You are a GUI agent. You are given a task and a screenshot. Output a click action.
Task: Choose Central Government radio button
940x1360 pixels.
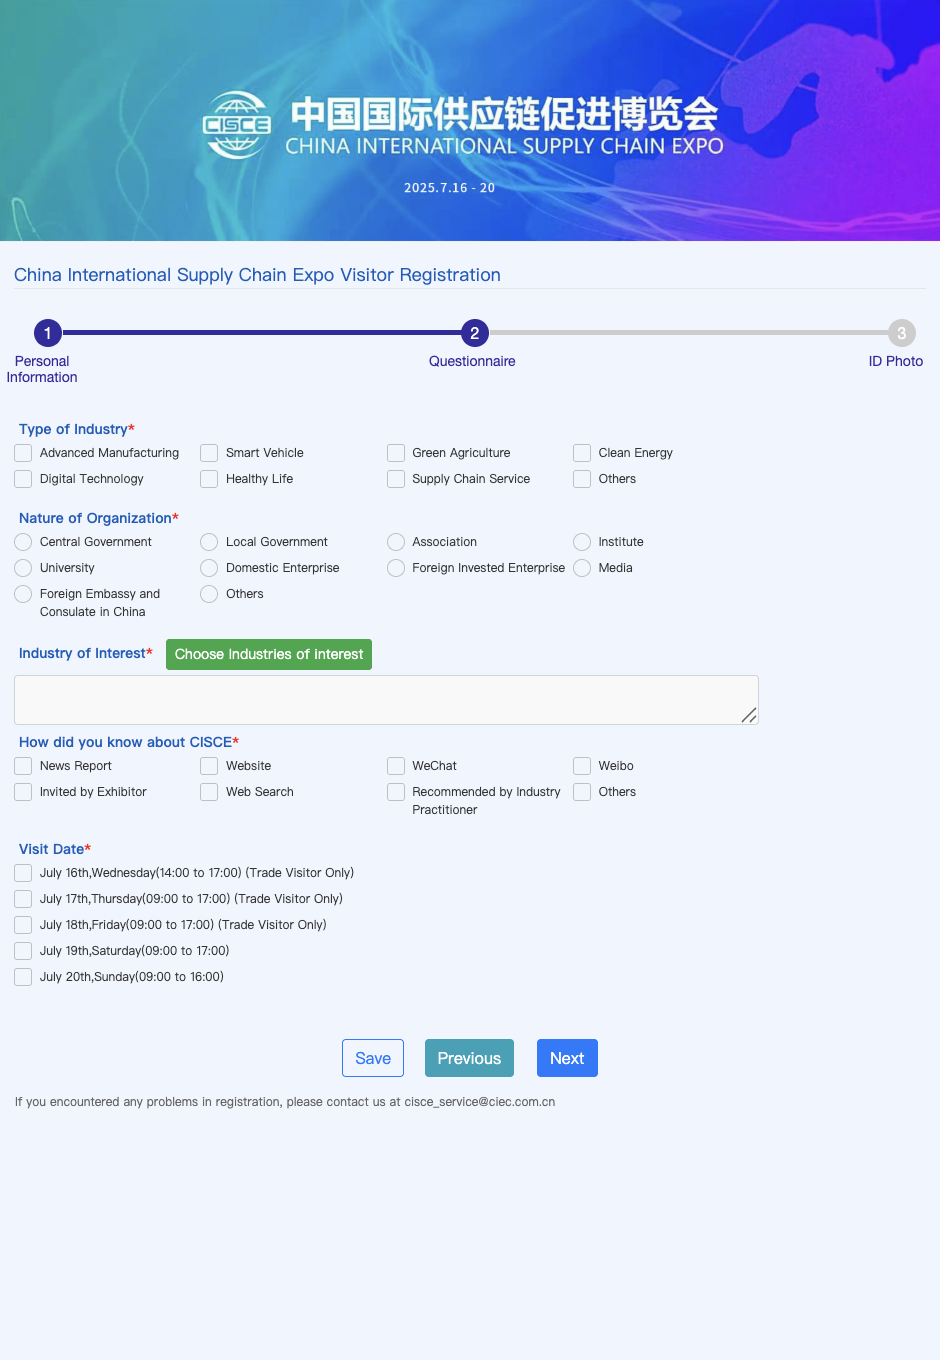pos(23,542)
